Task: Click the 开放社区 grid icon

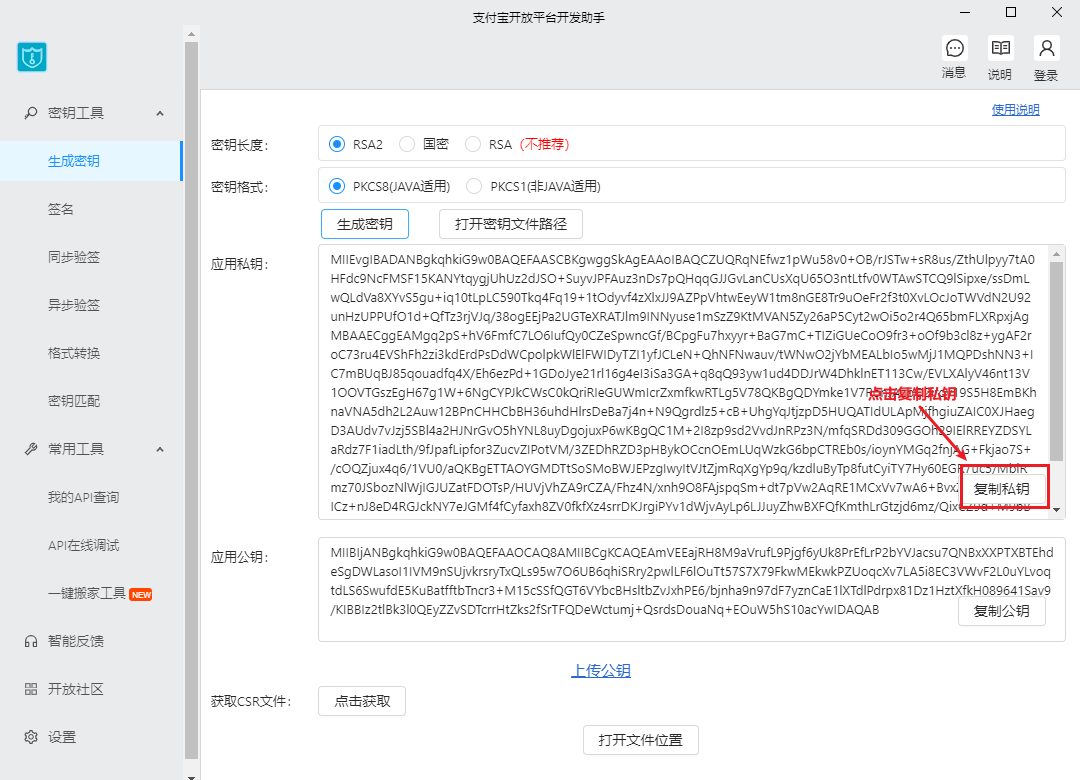Action: point(31,689)
